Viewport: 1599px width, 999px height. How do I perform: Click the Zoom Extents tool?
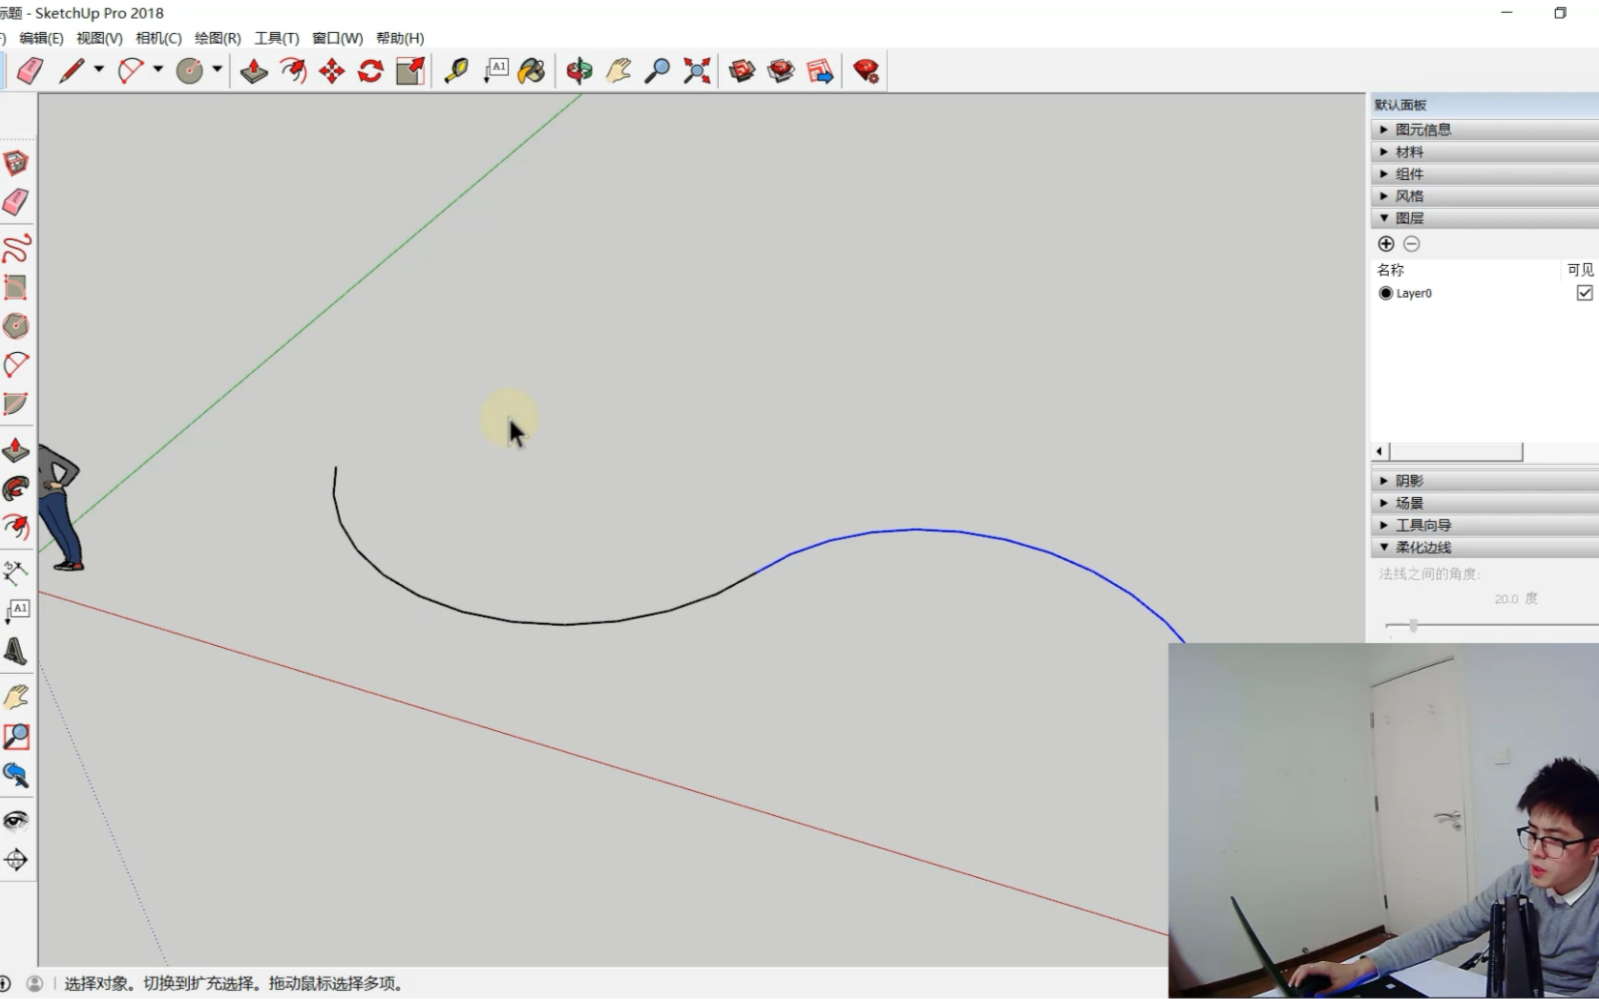[696, 70]
